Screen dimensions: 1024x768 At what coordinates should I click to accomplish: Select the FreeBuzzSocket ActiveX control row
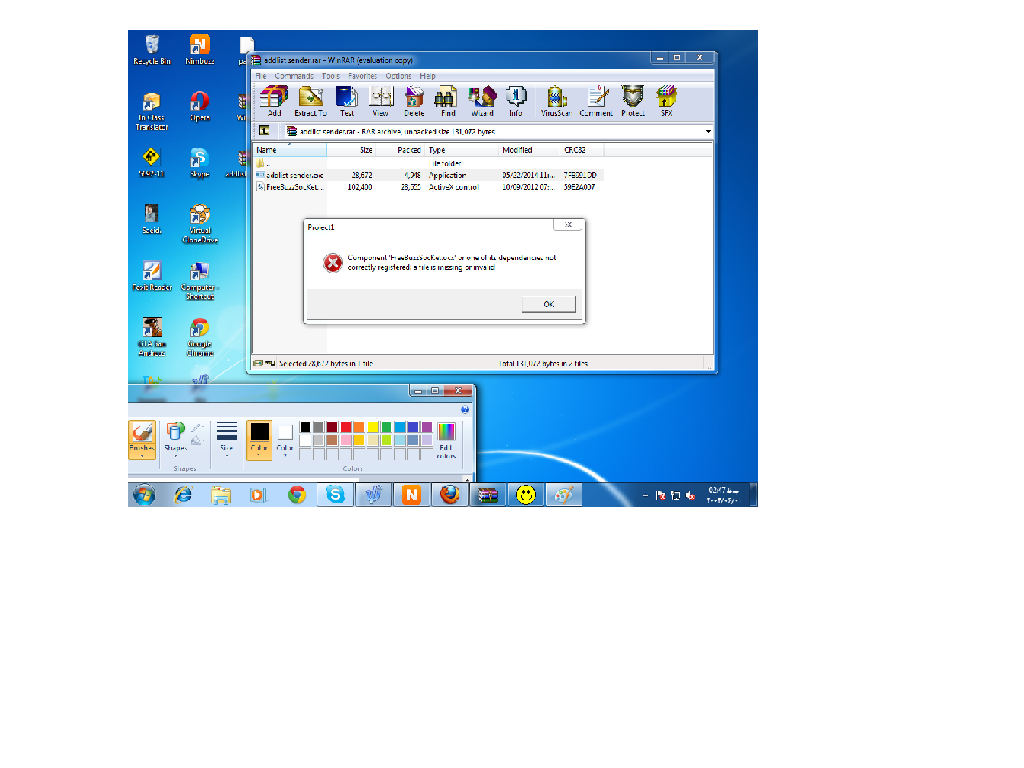coord(428,187)
